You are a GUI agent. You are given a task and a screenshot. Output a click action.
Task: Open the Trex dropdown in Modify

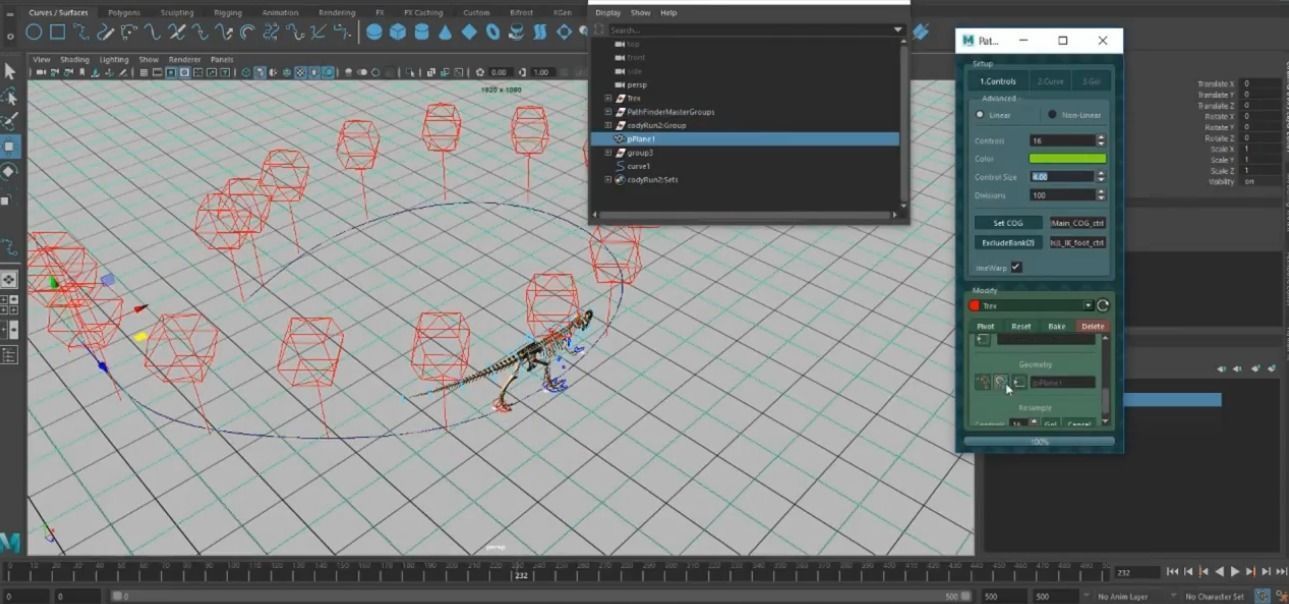1088,306
